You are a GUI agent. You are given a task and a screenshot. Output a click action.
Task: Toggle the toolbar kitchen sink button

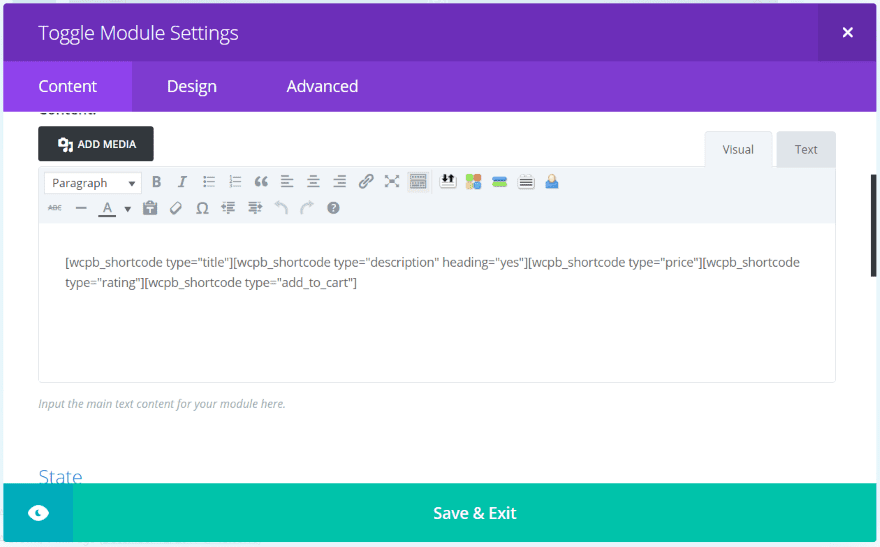(x=418, y=182)
